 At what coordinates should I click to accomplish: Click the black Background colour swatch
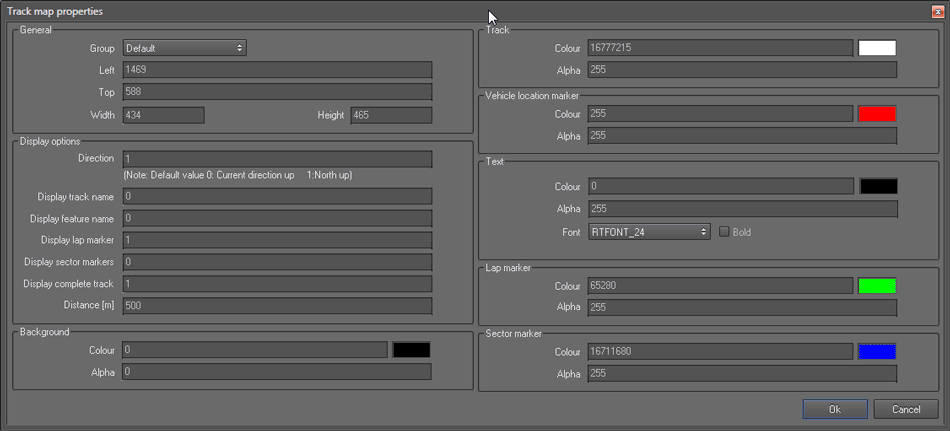[411, 350]
